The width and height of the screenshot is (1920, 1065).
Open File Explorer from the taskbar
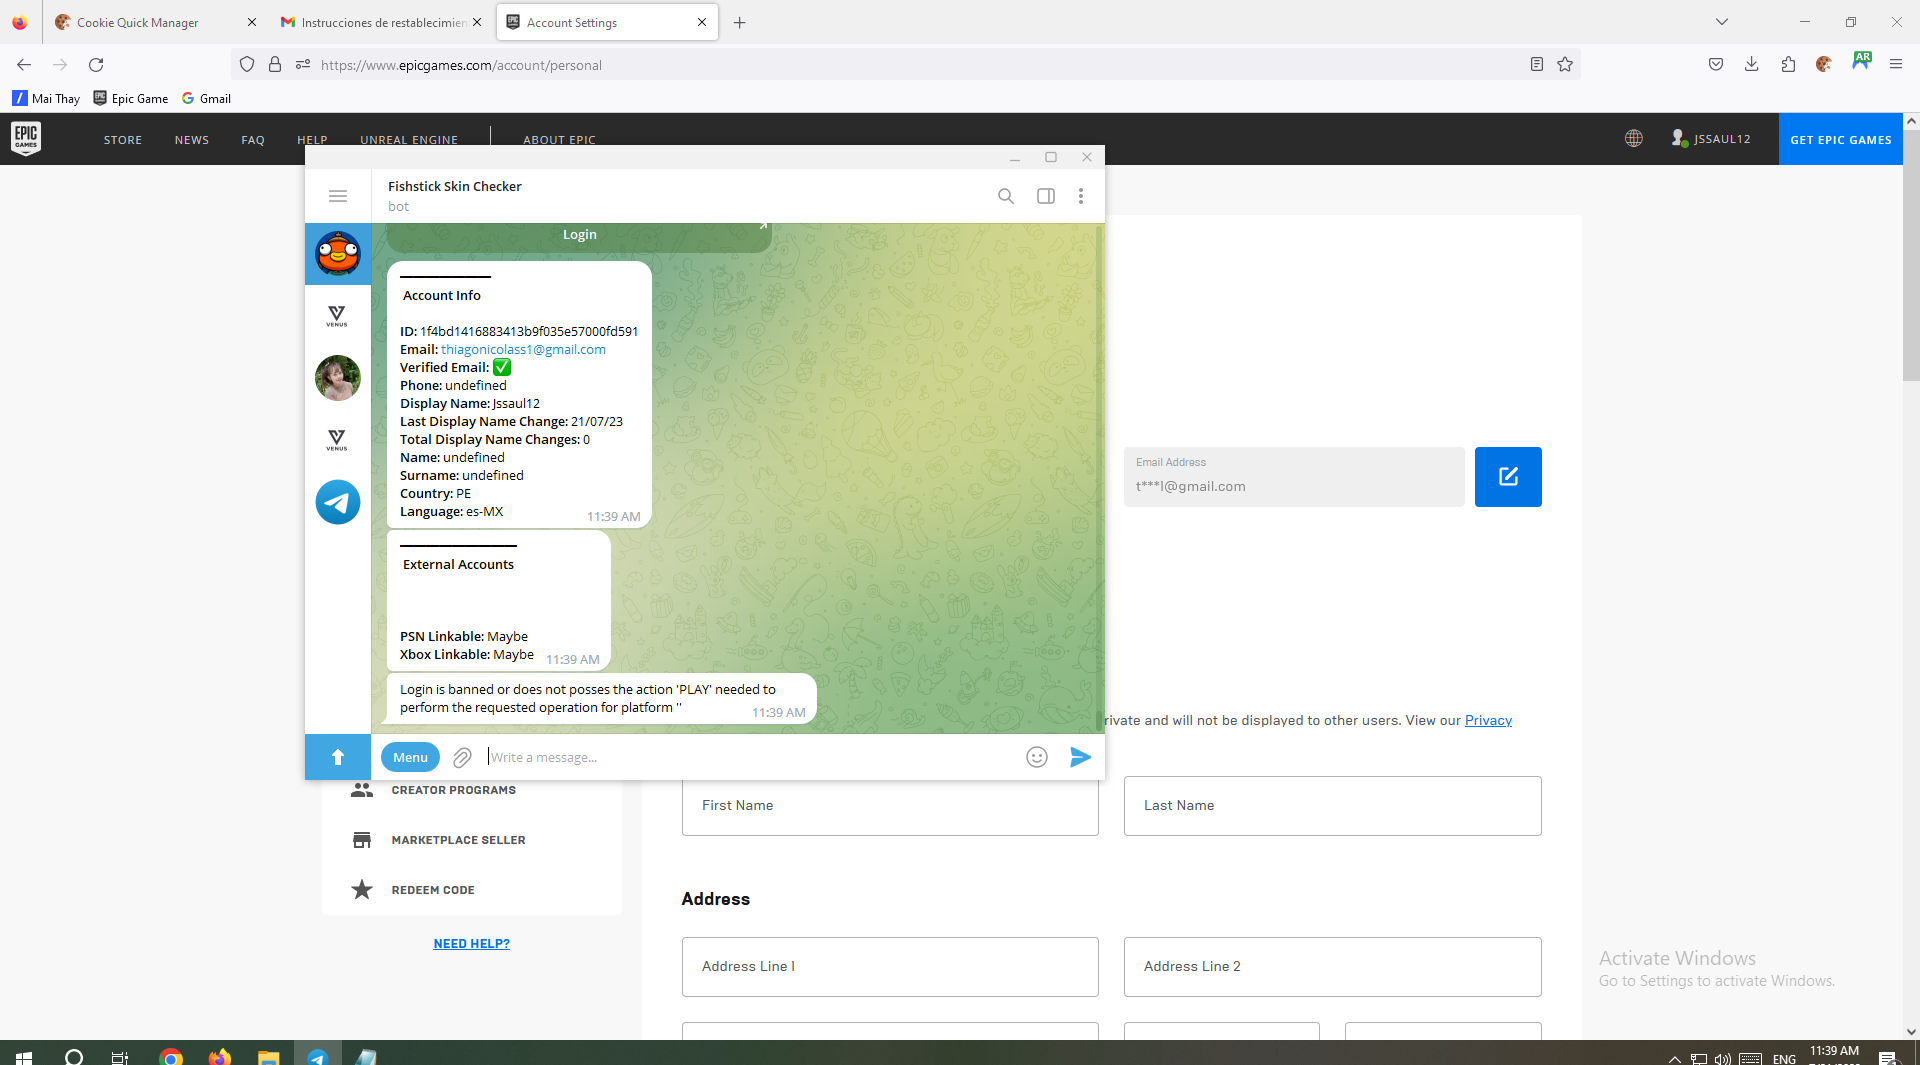point(268,1056)
